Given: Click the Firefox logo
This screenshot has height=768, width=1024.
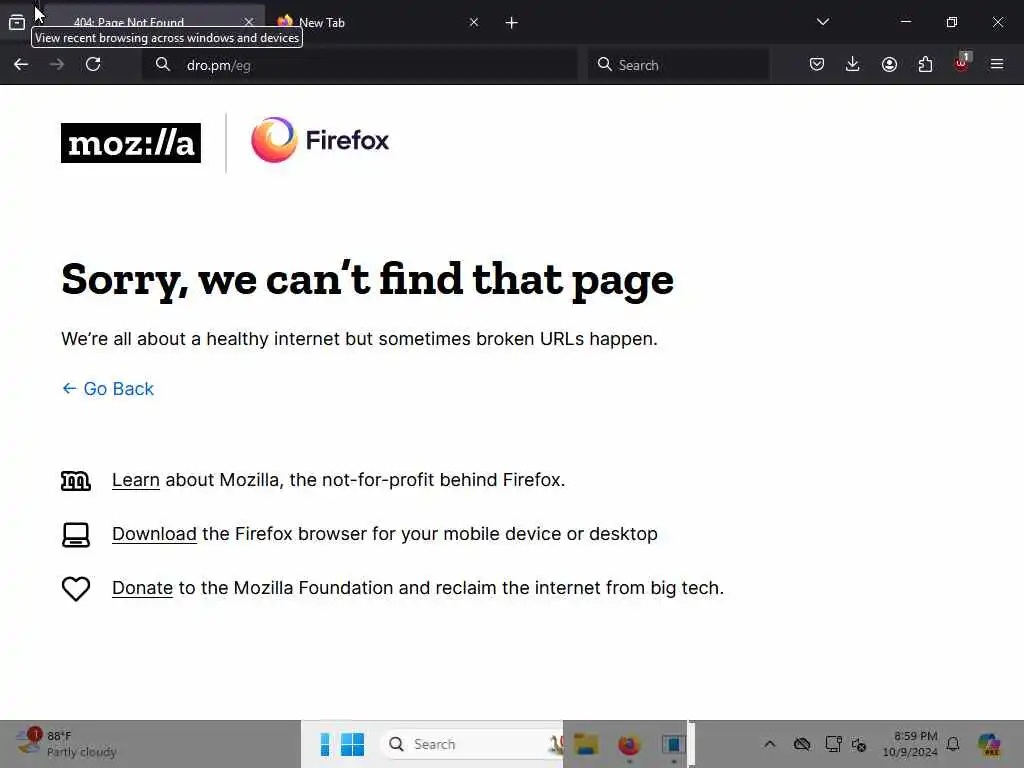Looking at the screenshot, I should [x=320, y=140].
